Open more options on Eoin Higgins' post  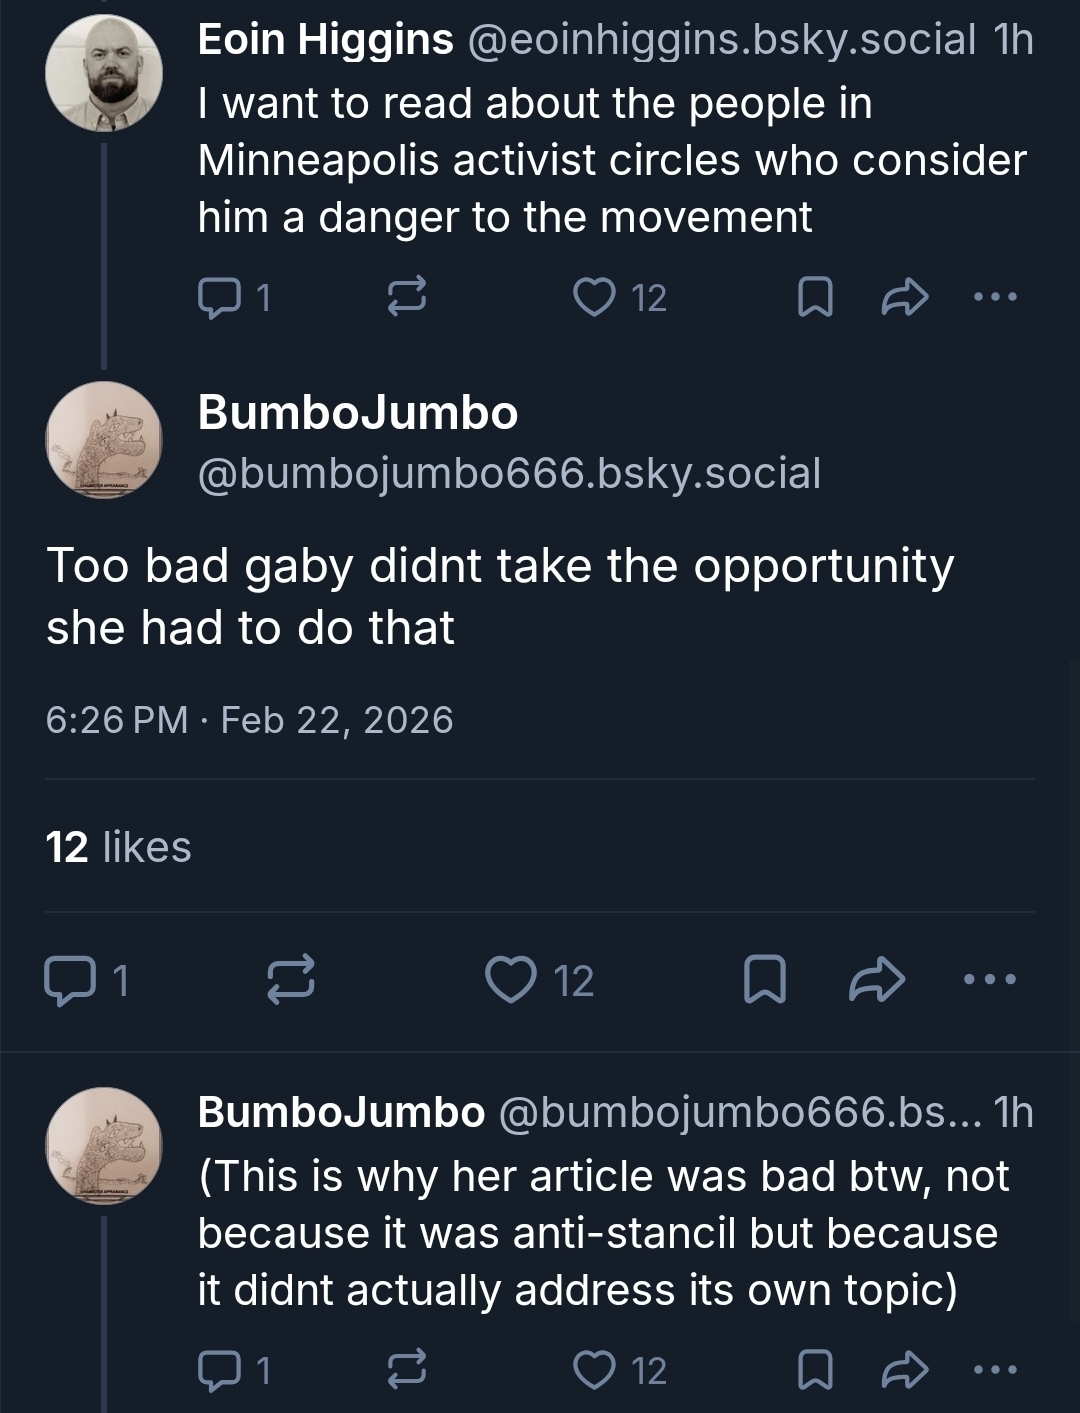coord(996,297)
